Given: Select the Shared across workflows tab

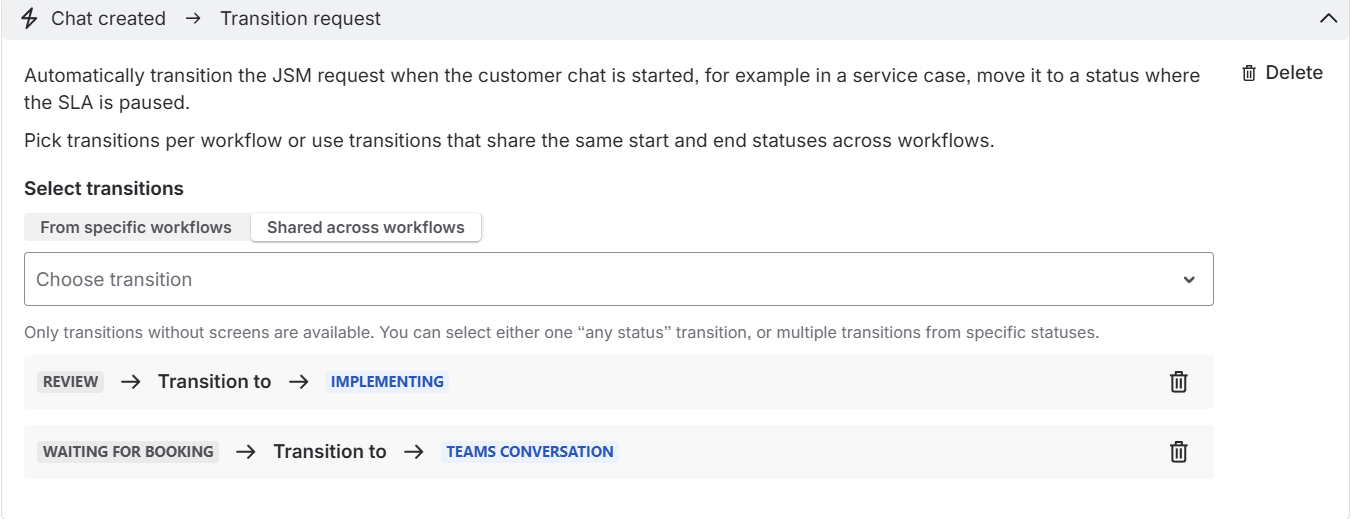Looking at the screenshot, I should (x=366, y=227).
